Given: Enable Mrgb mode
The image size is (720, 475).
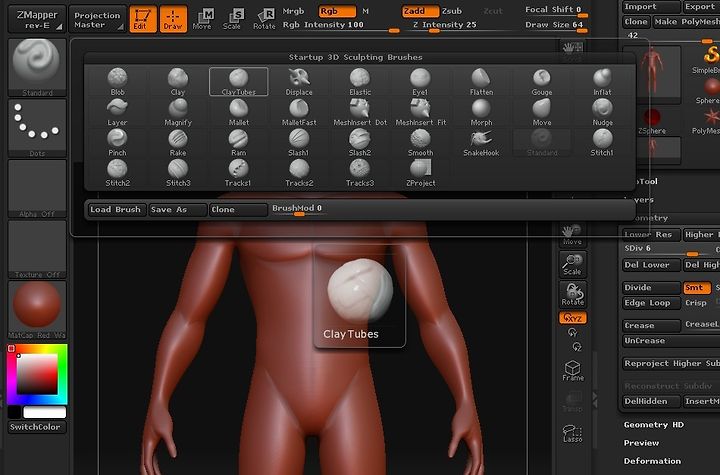Looking at the screenshot, I should [293, 11].
